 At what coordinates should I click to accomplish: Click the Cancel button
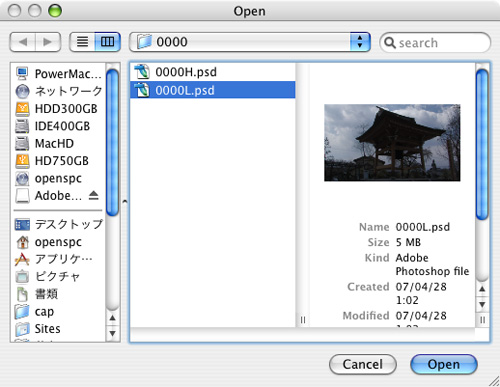363,364
